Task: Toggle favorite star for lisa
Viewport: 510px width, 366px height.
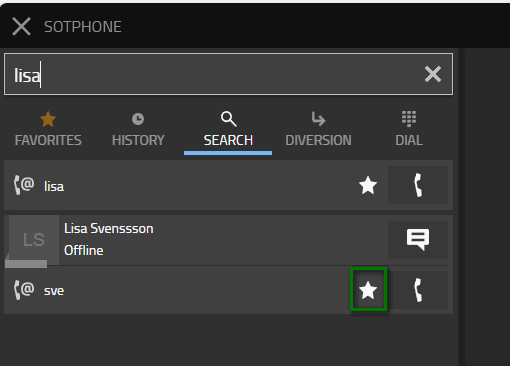Action: coord(368,185)
